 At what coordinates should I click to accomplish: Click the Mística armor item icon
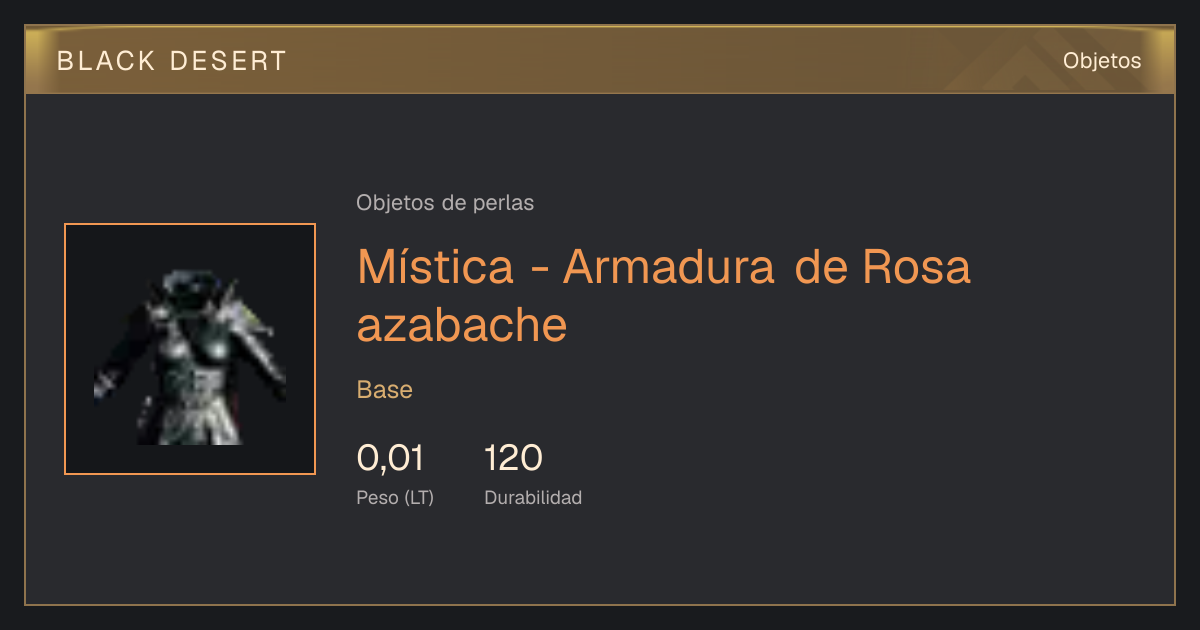[190, 357]
